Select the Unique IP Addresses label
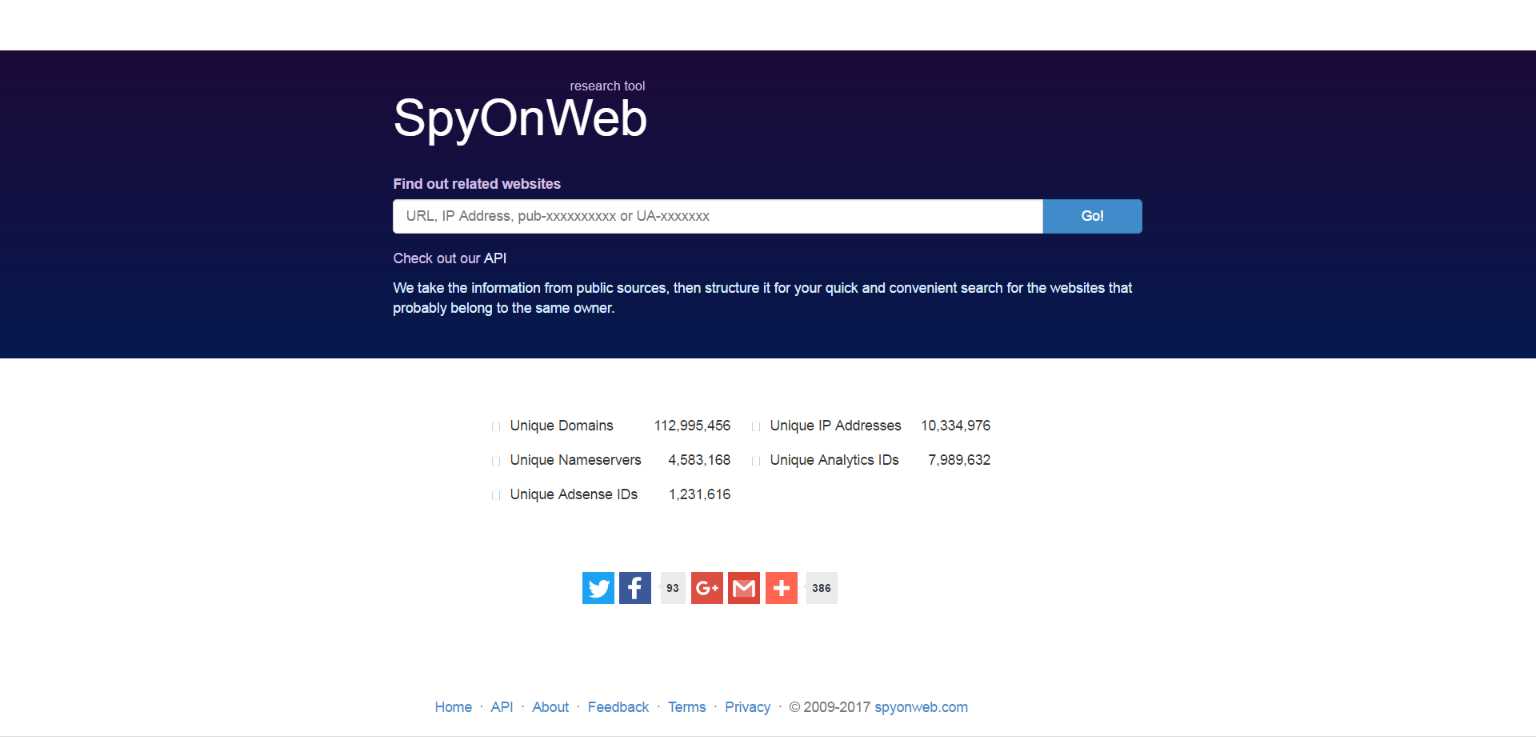Viewport: 1536px width, 737px height. tap(836, 425)
